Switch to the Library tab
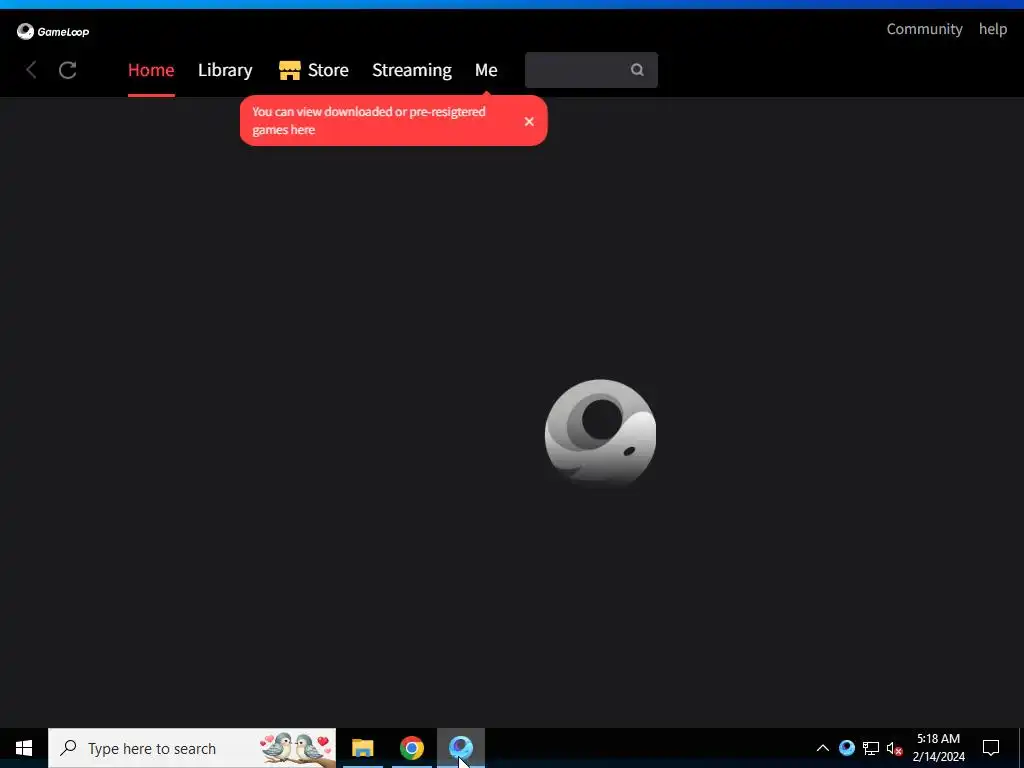Image resolution: width=1024 pixels, height=768 pixels. click(x=225, y=70)
